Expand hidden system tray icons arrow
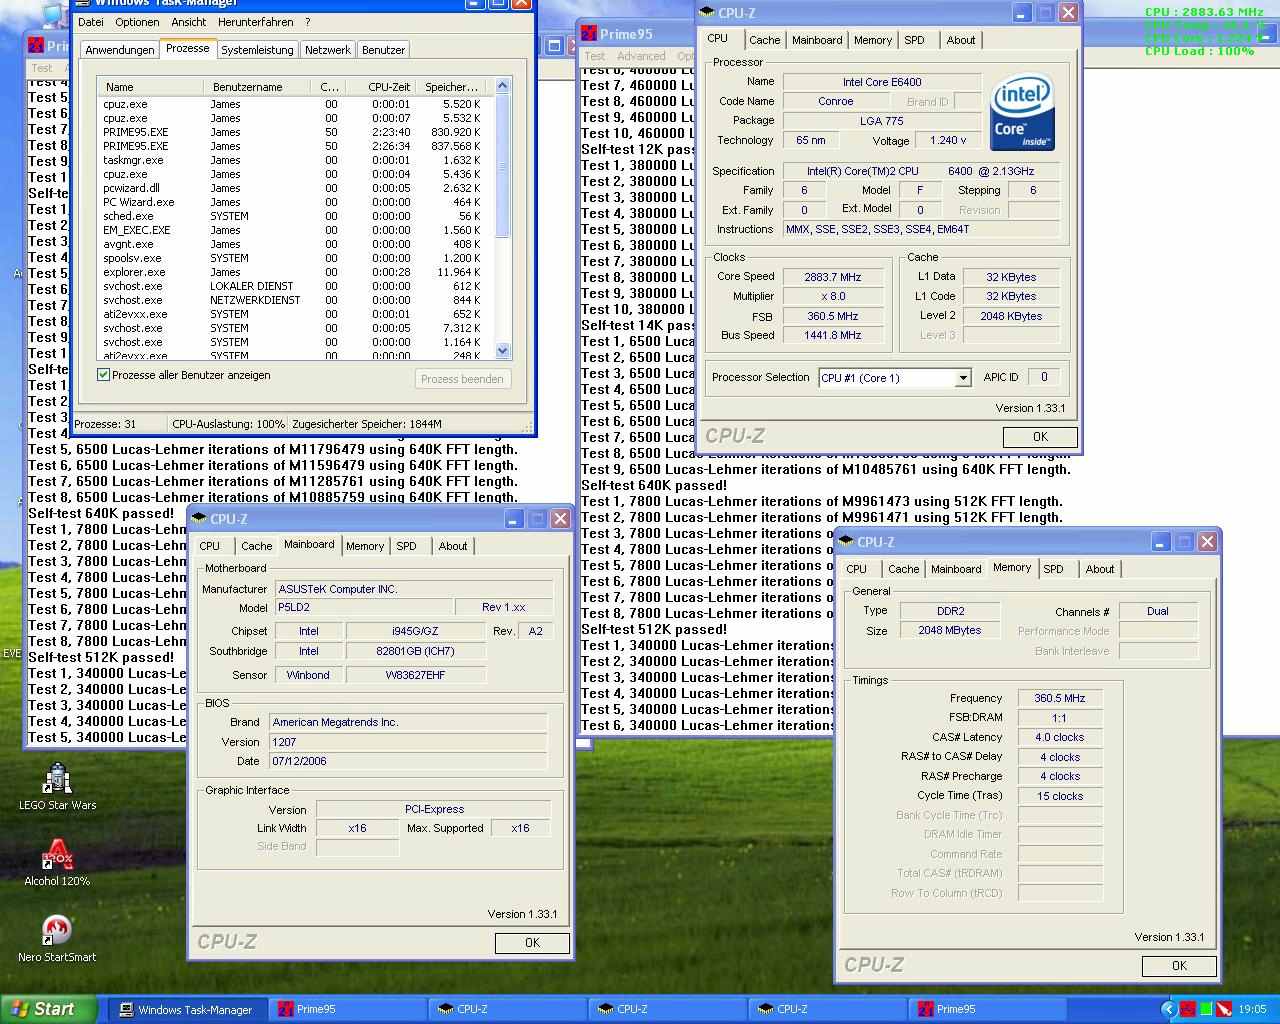 click(x=1168, y=1009)
